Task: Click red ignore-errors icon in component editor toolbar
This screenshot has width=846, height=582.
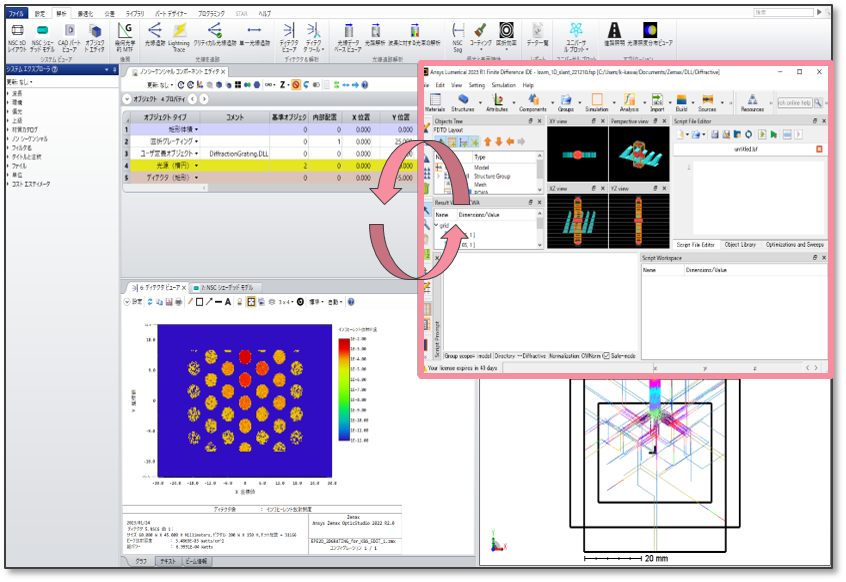Action: (x=296, y=85)
